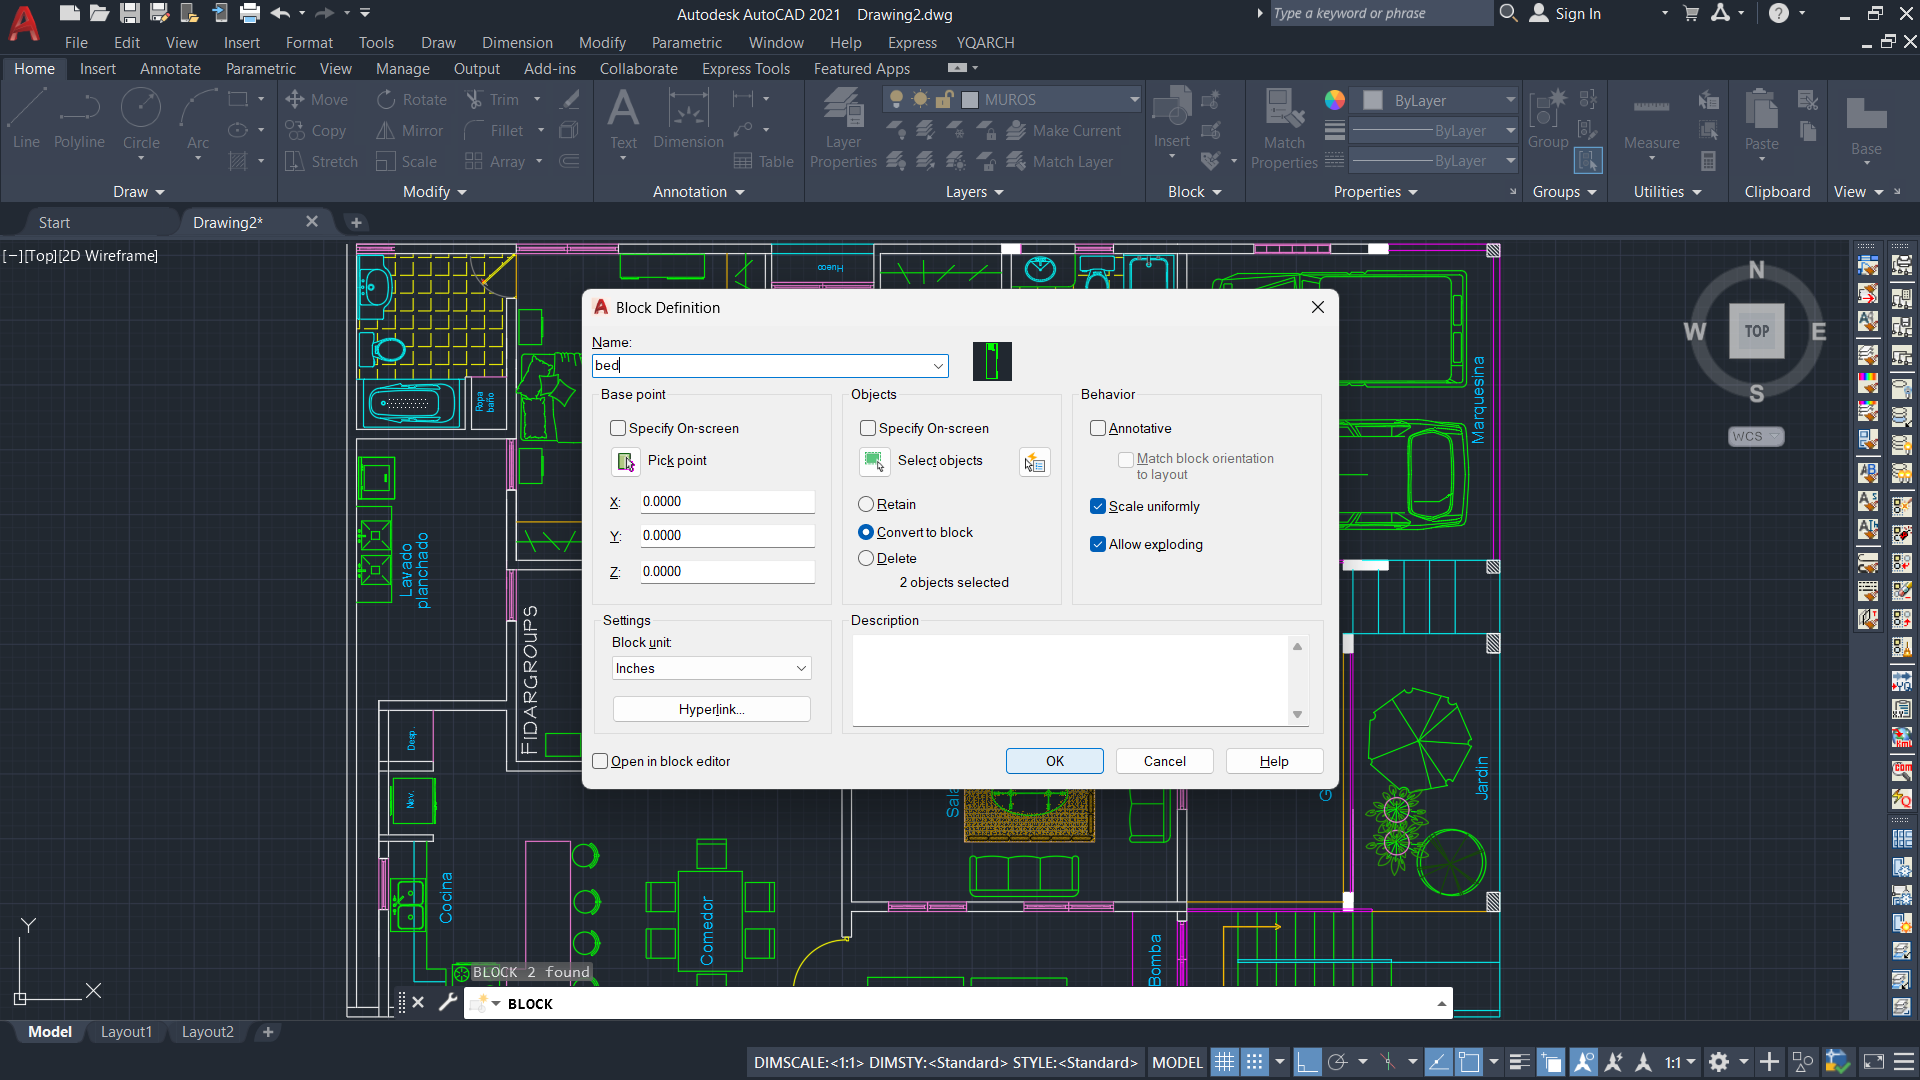Click the X base point input field

pyautogui.click(x=727, y=502)
